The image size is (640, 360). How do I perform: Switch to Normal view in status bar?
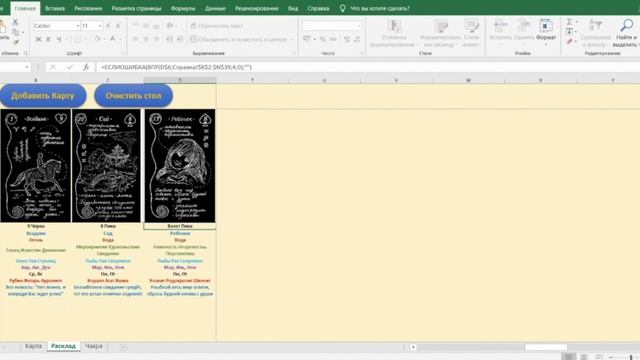point(569,356)
